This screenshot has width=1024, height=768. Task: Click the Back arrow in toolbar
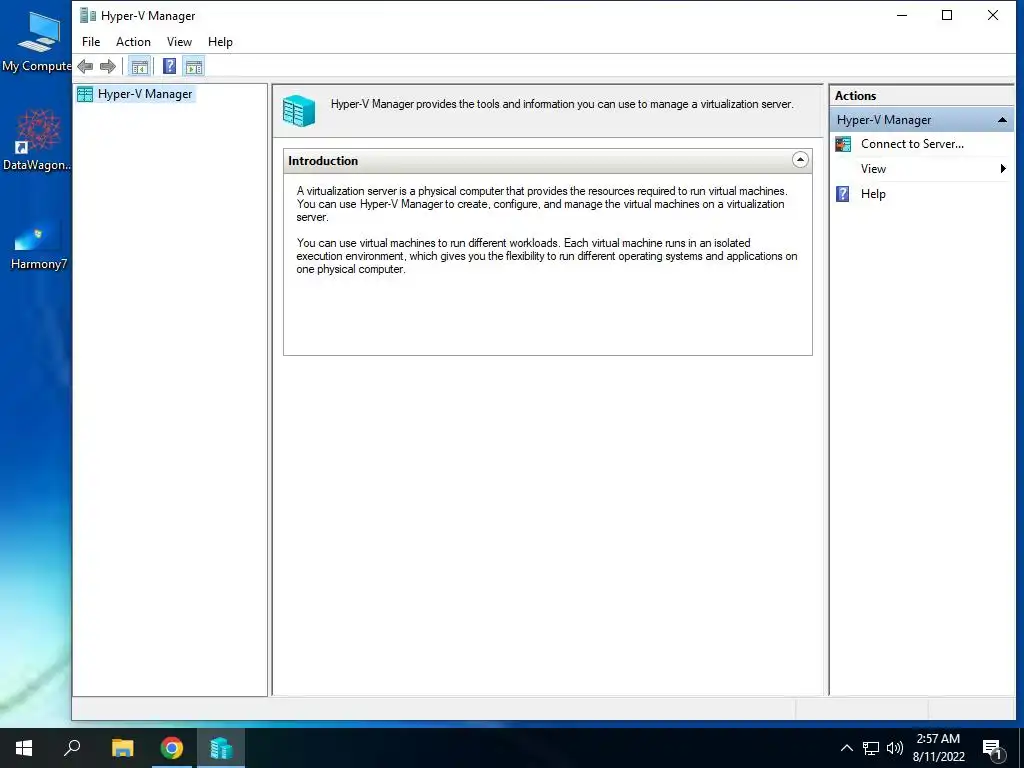(85, 66)
